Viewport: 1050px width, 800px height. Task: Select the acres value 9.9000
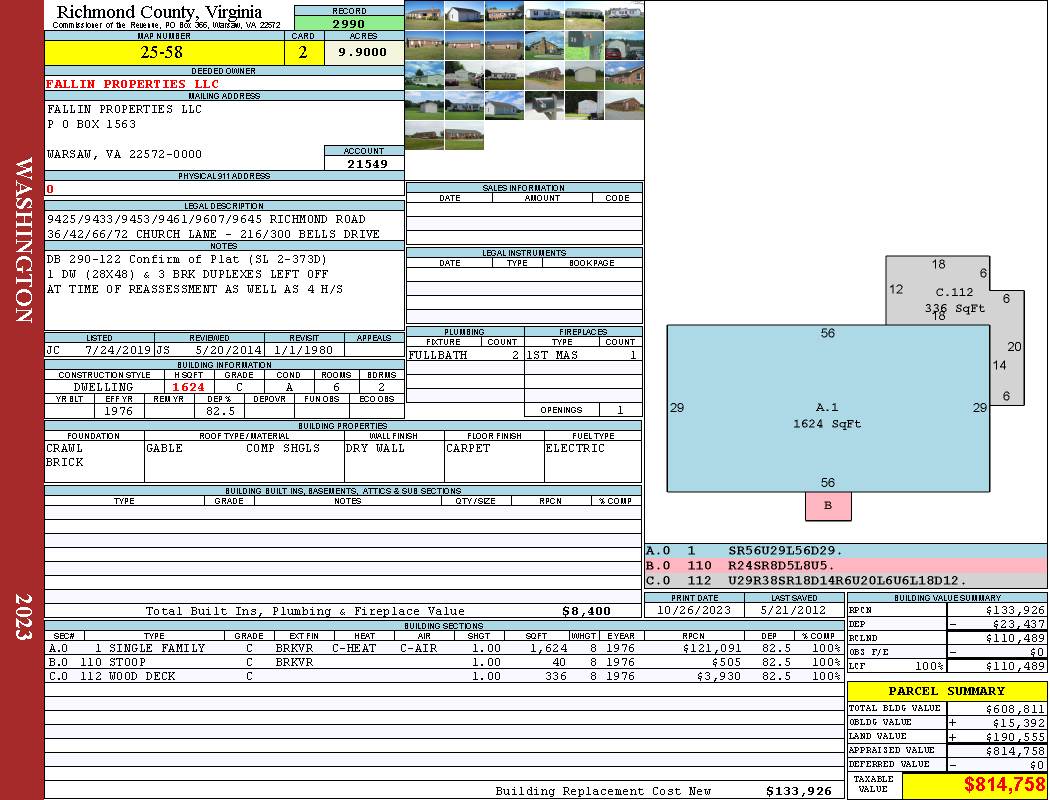tap(362, 52)
